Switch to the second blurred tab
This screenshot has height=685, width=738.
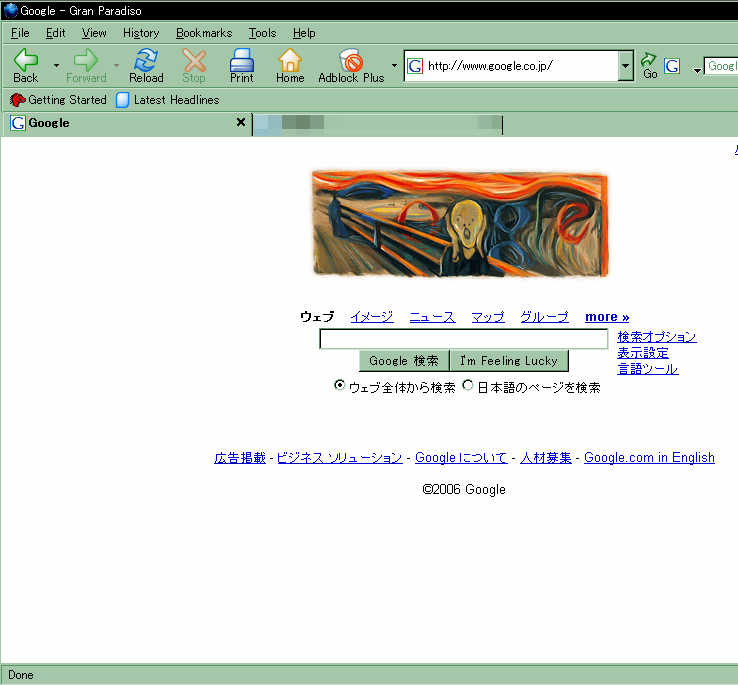pyautogui.click(x=377, y=124)
